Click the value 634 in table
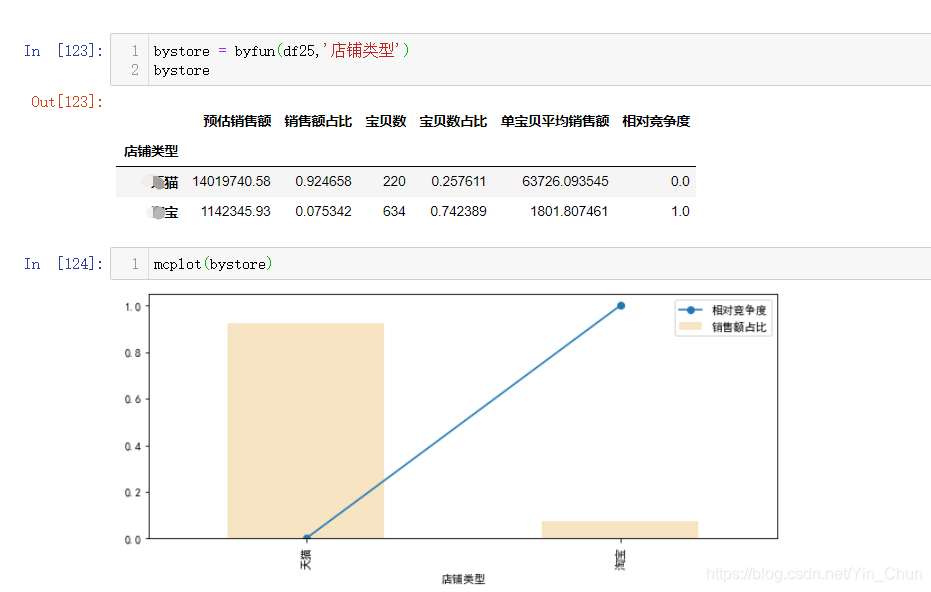The height and width of the screenshot is (592, 931). [x=394, y=211]
